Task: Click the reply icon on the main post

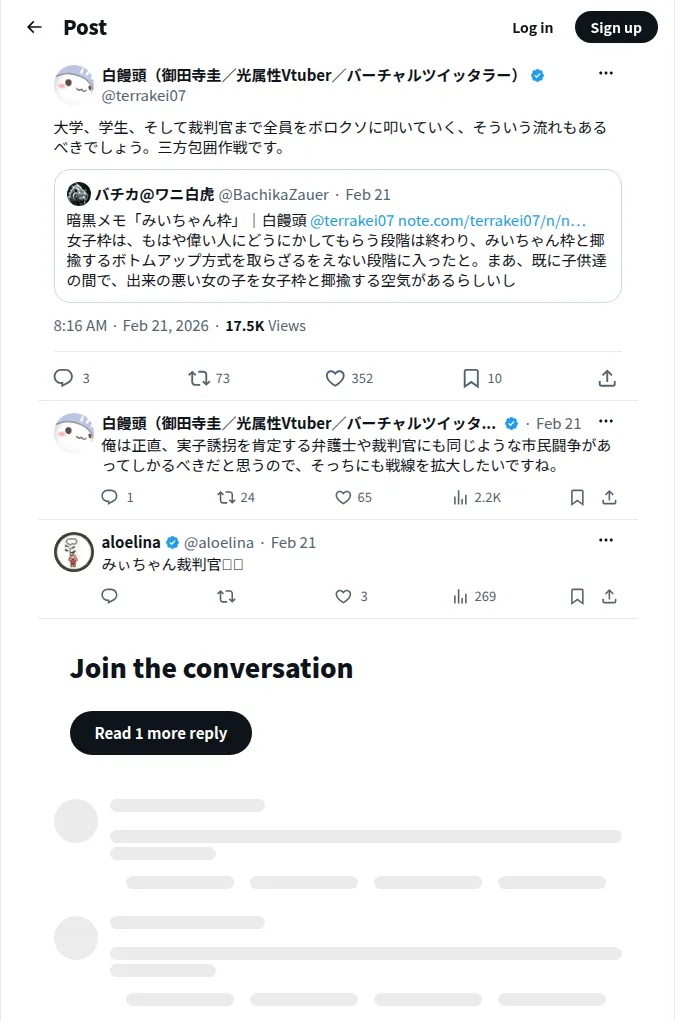Action: click(63, 378)
